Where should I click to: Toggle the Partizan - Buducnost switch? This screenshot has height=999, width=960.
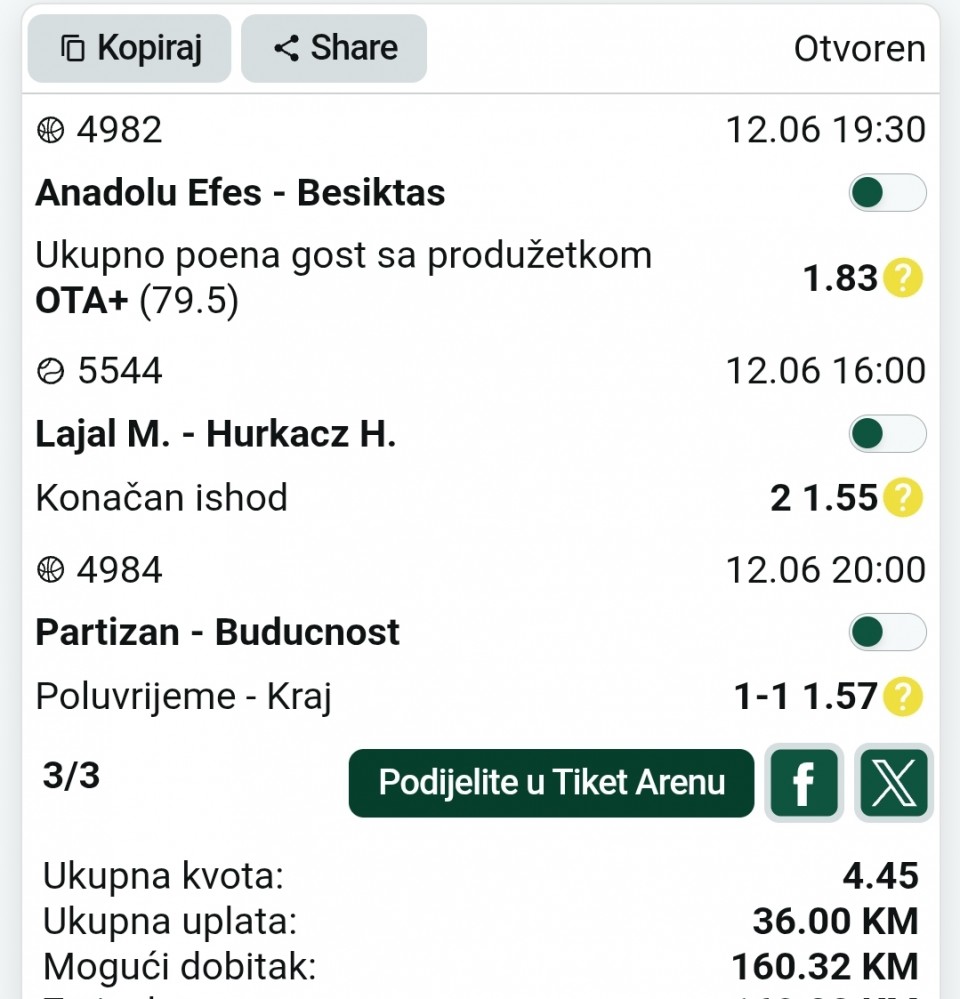tap(887, 632)
